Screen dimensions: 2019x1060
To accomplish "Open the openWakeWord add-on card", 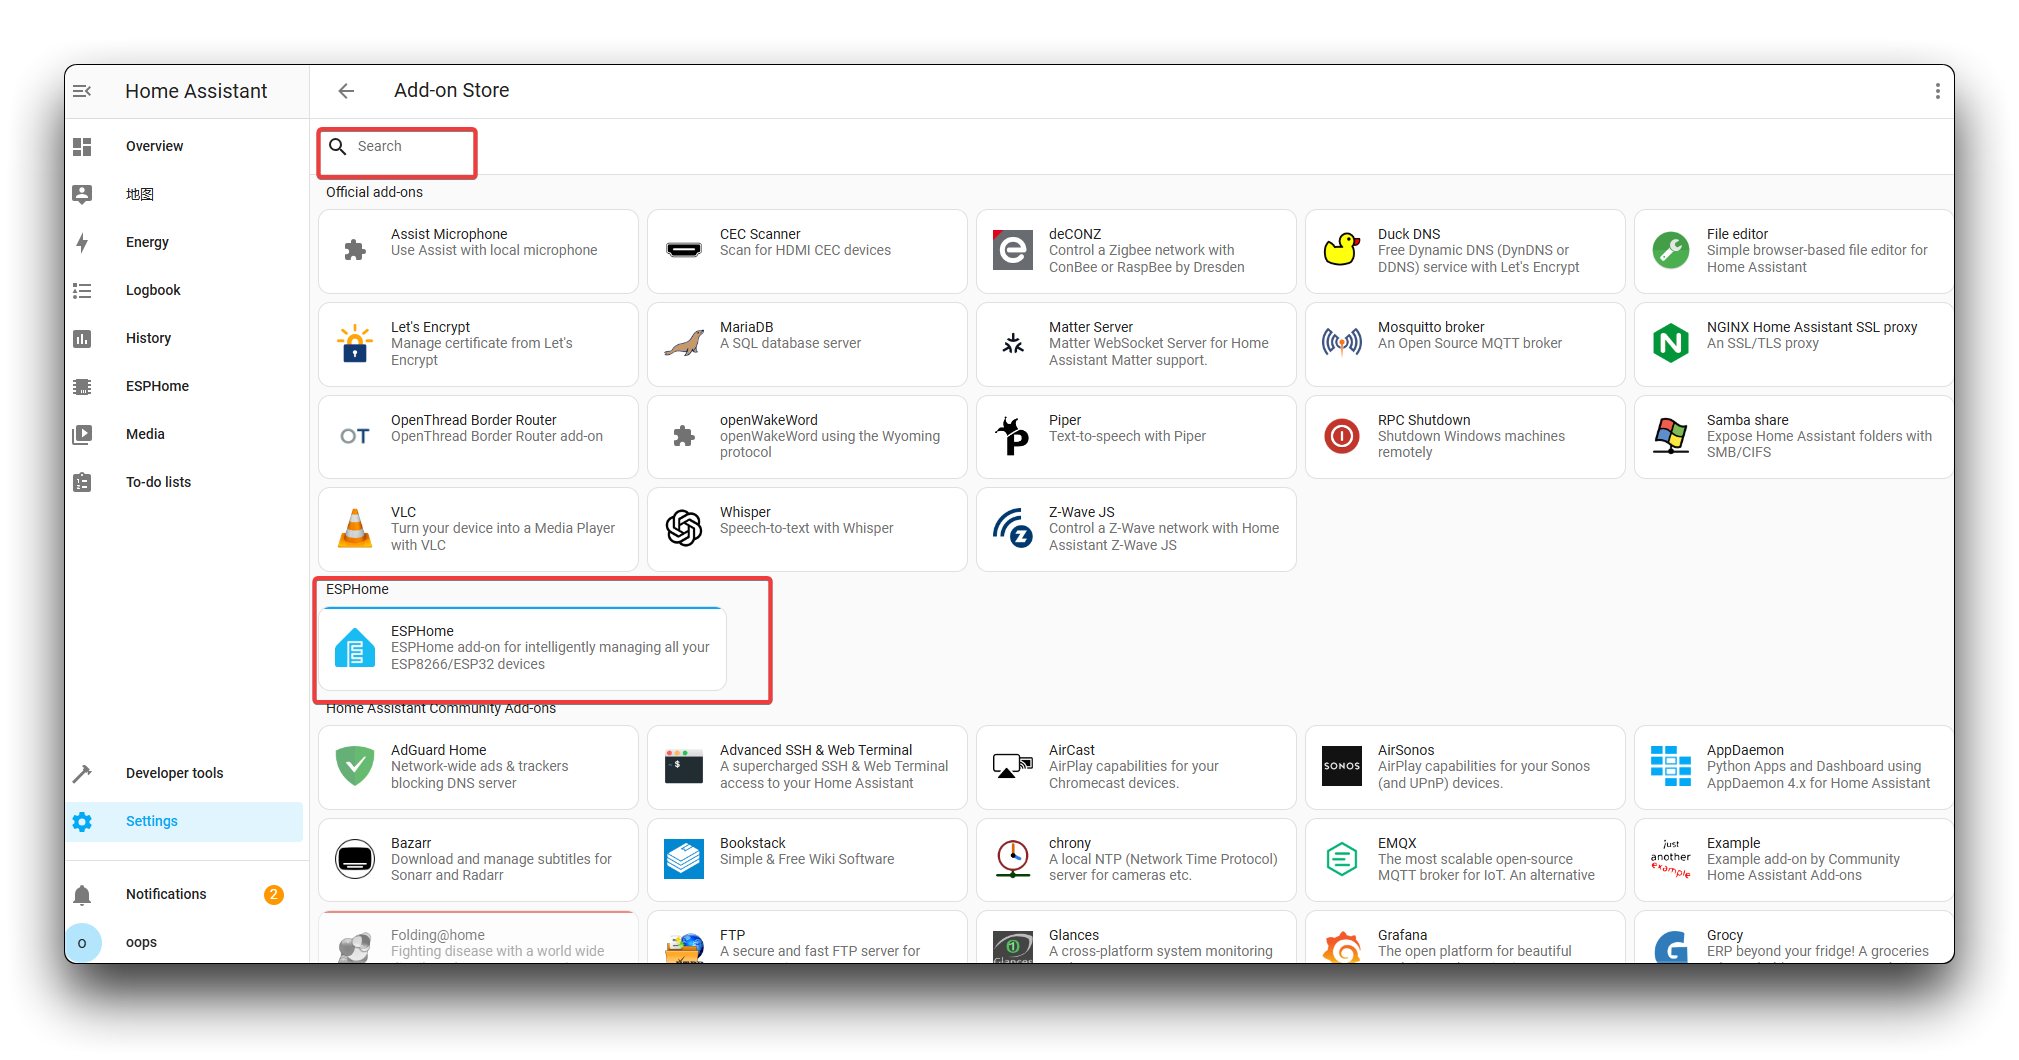I will (x=807, y=437).
